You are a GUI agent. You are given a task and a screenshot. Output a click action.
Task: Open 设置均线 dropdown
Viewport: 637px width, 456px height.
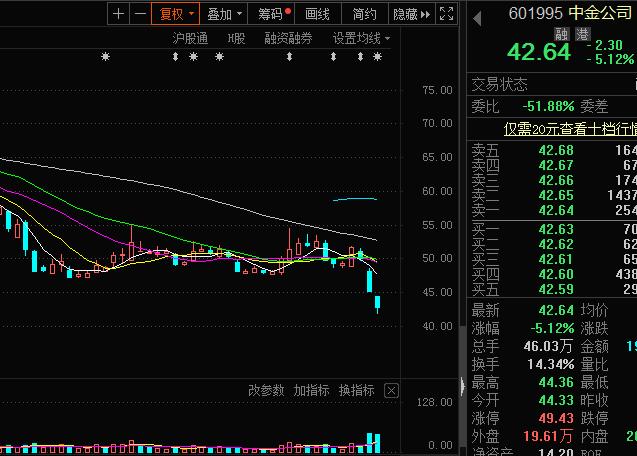click(361, 39)
